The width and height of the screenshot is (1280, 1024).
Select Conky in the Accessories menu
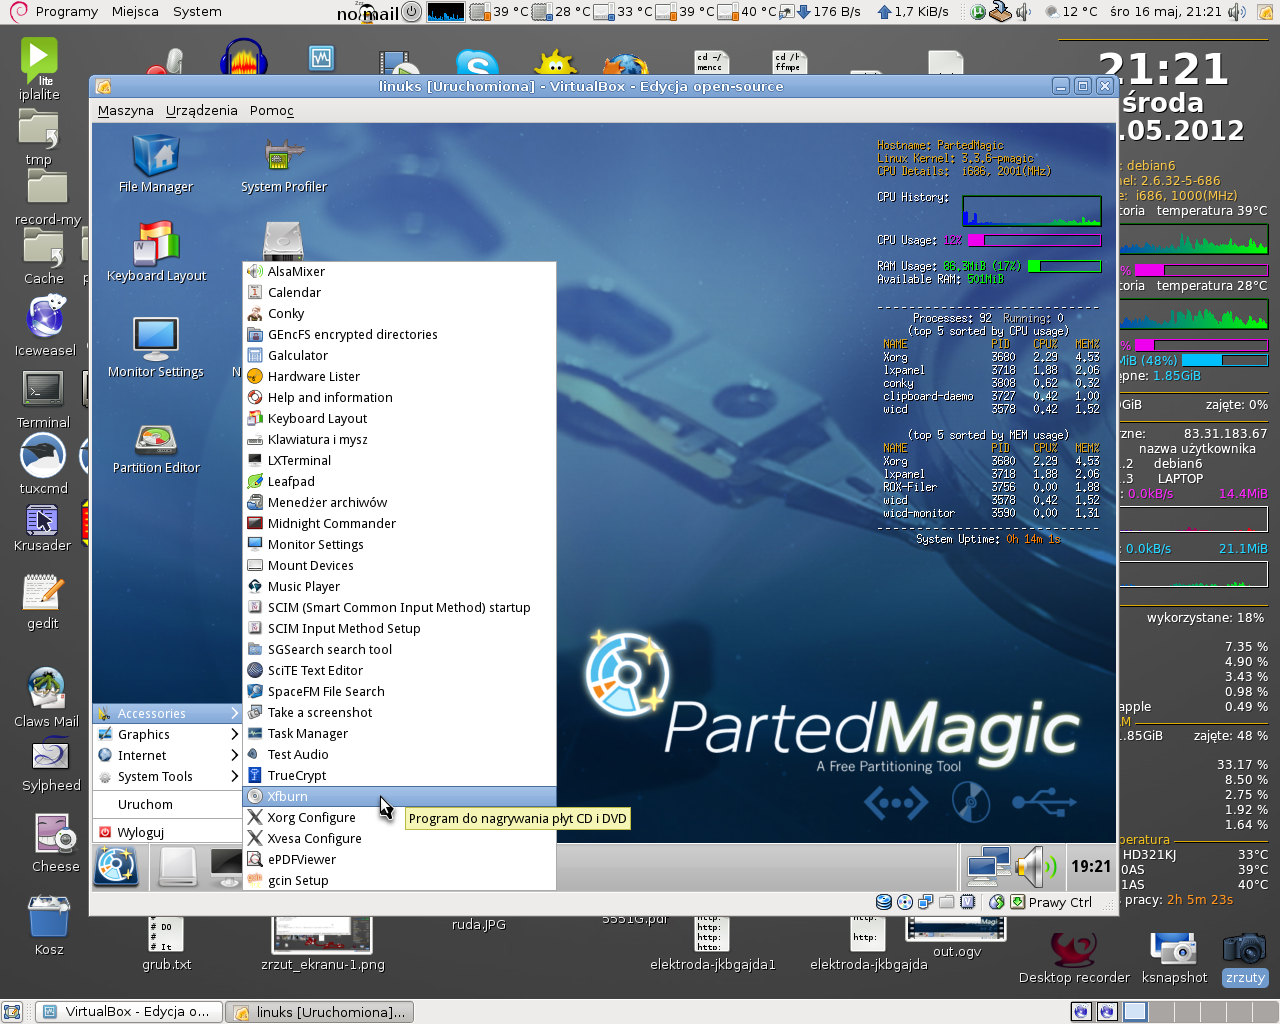400,313
